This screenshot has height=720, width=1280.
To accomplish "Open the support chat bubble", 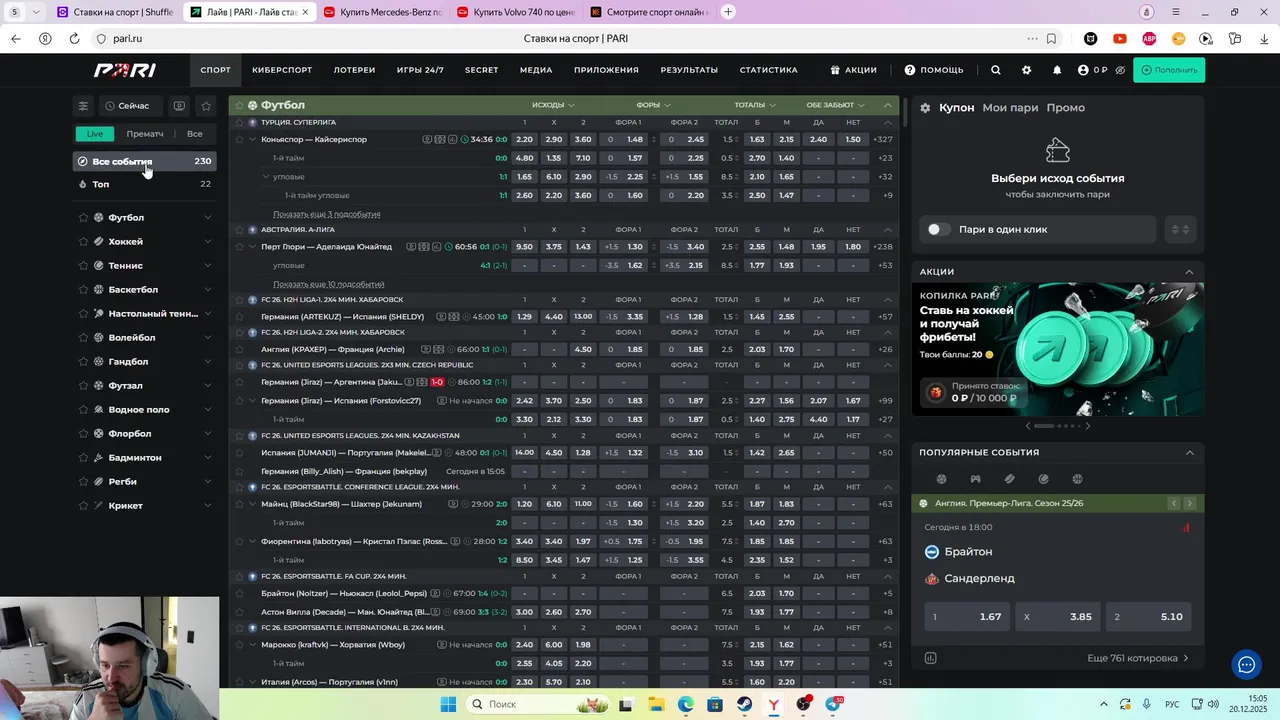I will coord(1246,664).
